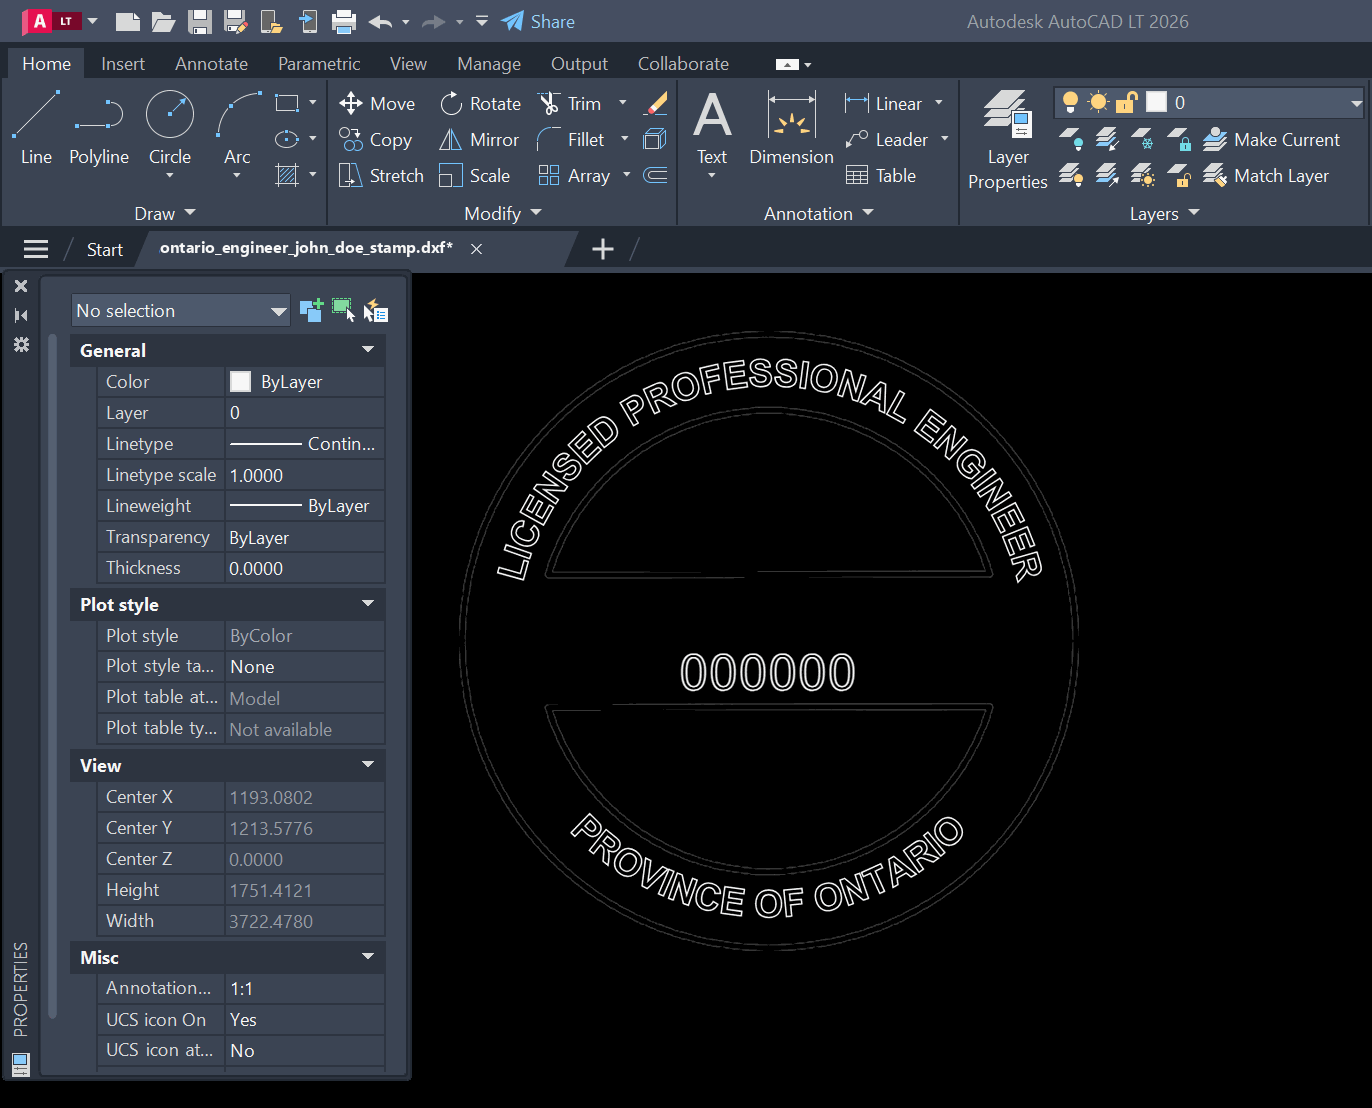
Task: Close the ontario_engineer_john_doe_stamp.dxf tab
Action: (477, 249)
